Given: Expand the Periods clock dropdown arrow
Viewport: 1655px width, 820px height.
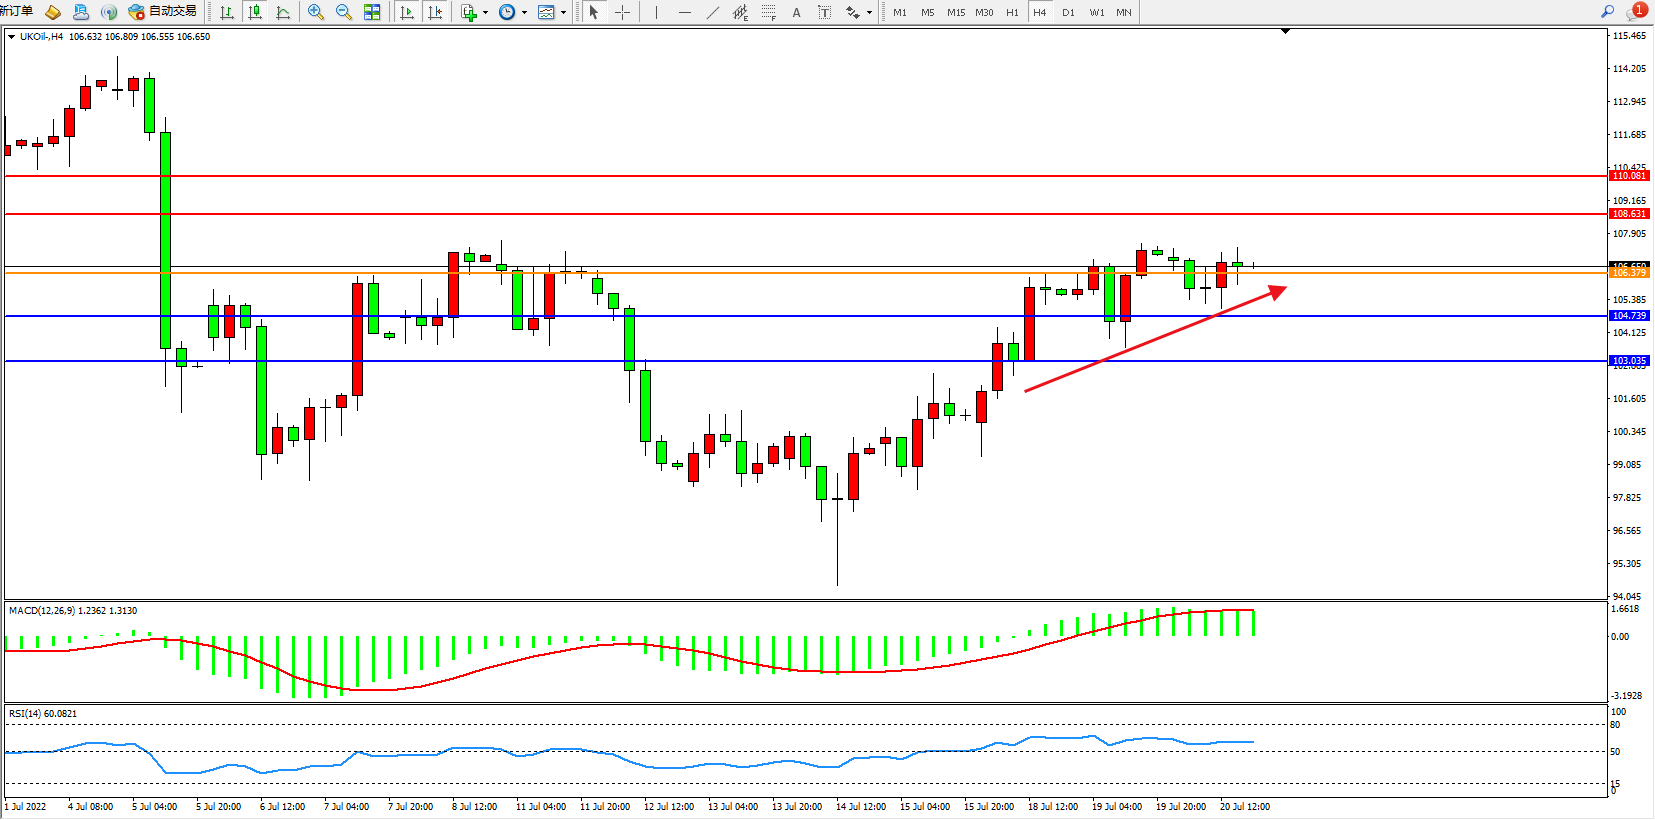Looking at the screenshot, I should pos(524,13).
